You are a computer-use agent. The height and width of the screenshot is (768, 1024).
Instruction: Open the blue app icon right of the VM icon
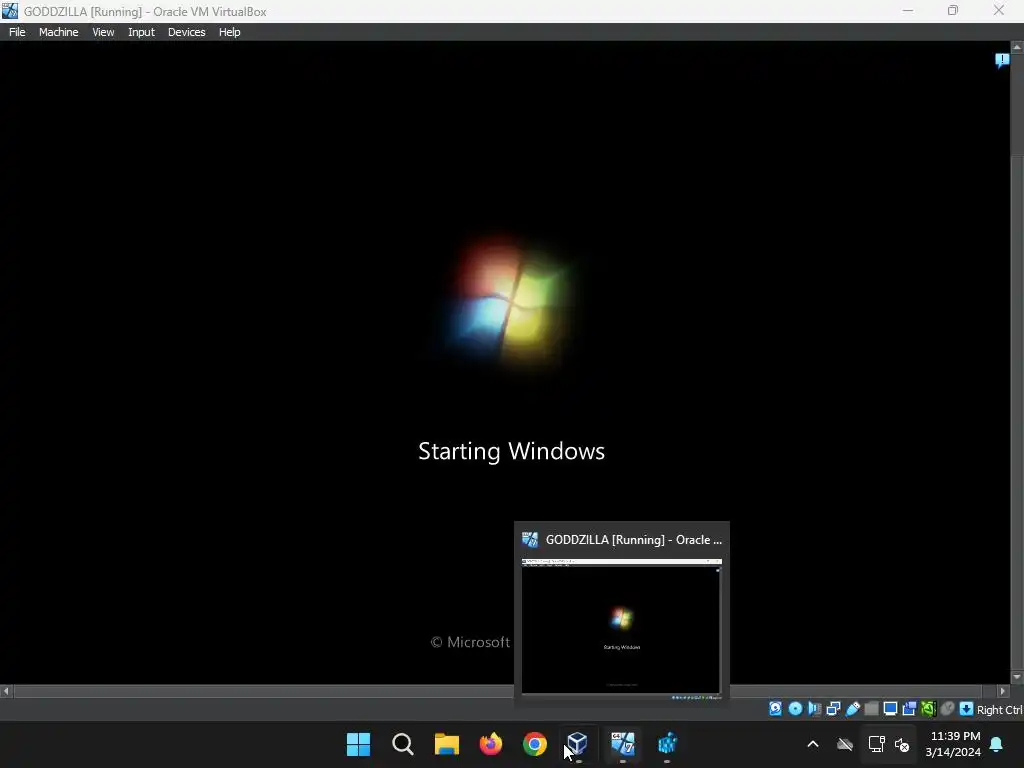pyautogui.click(x=667, y=744)
